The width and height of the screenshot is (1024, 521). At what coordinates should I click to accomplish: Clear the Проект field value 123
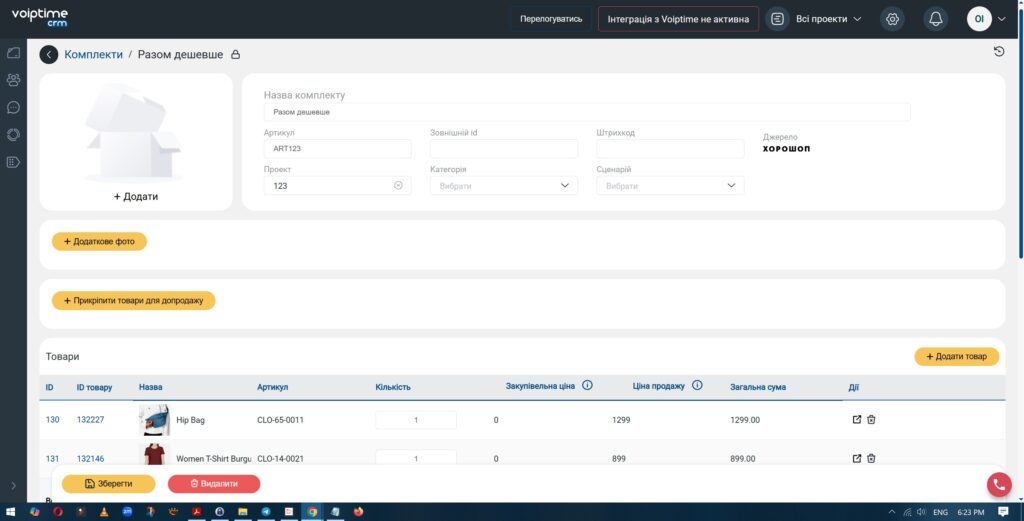click(x=398, y=185)
